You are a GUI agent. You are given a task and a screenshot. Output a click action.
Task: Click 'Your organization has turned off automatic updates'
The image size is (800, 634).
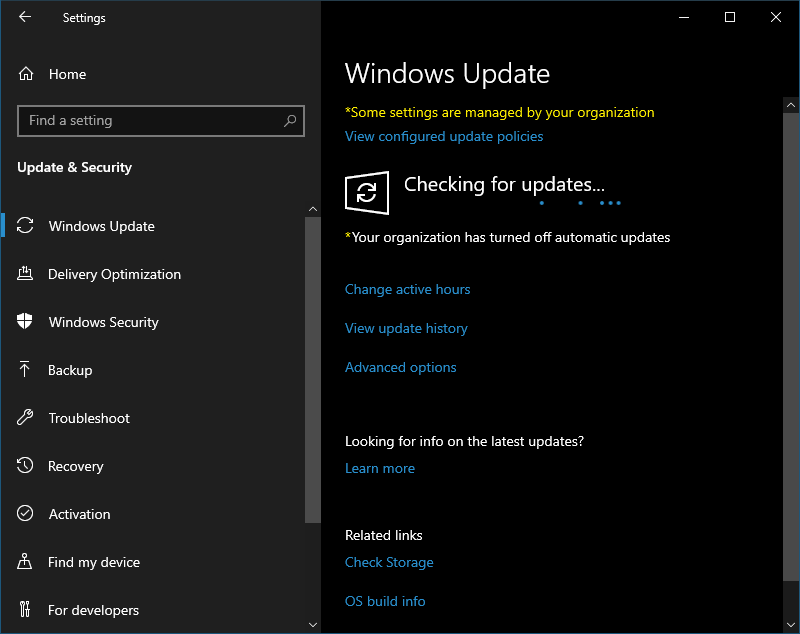pyautogui.click(x=508, y=237)
